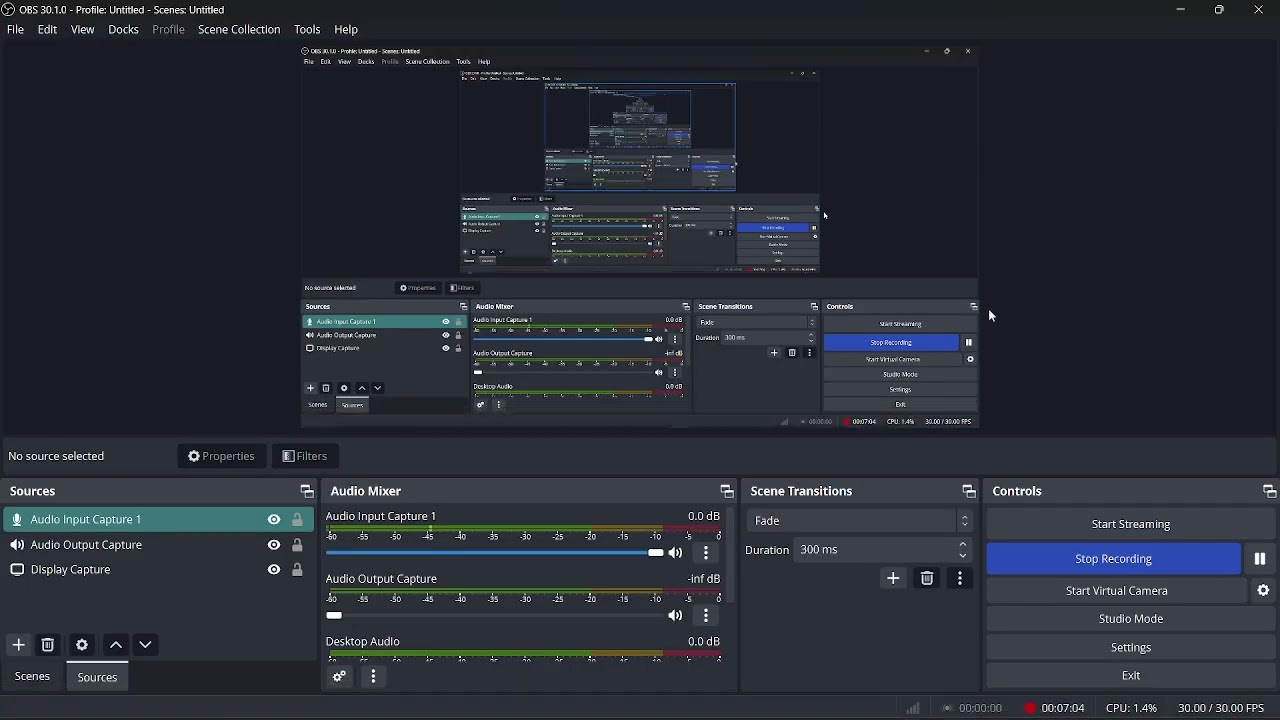Open Settings from Controls
Screen dimensions: 1280x720
[x=1131, y=648]
